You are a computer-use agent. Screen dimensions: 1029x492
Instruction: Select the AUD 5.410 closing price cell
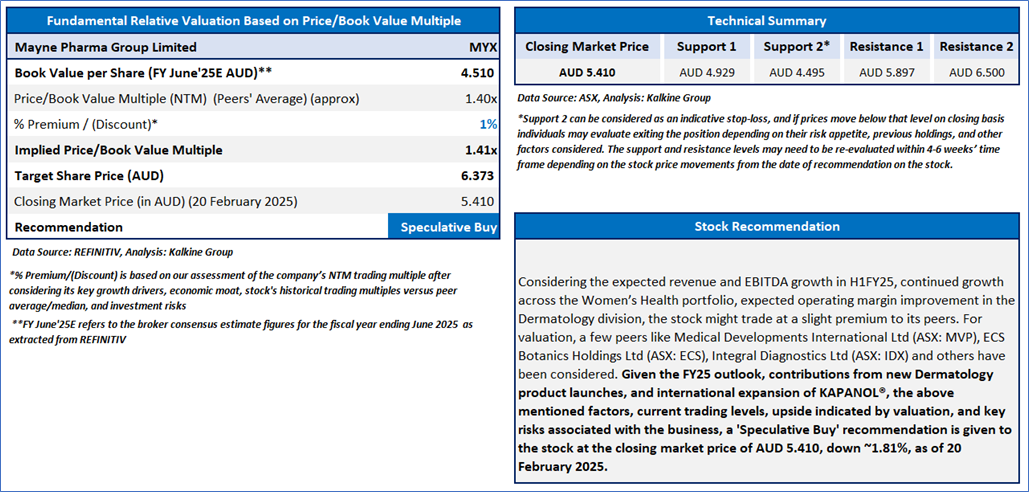(x=587, y=72)
